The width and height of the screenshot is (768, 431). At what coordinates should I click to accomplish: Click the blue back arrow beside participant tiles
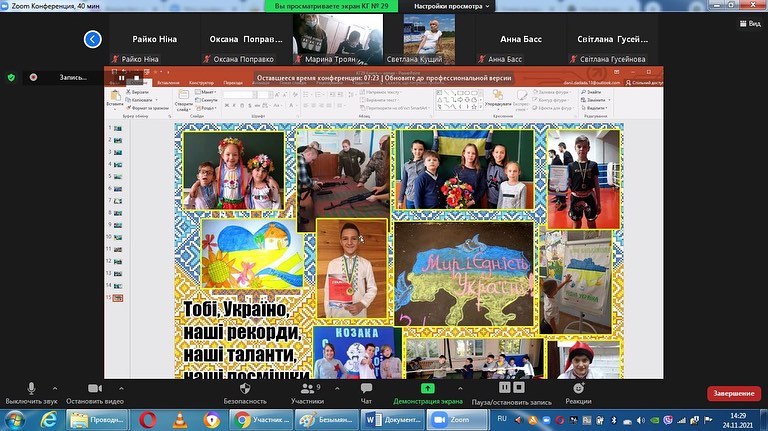[93, 39]
